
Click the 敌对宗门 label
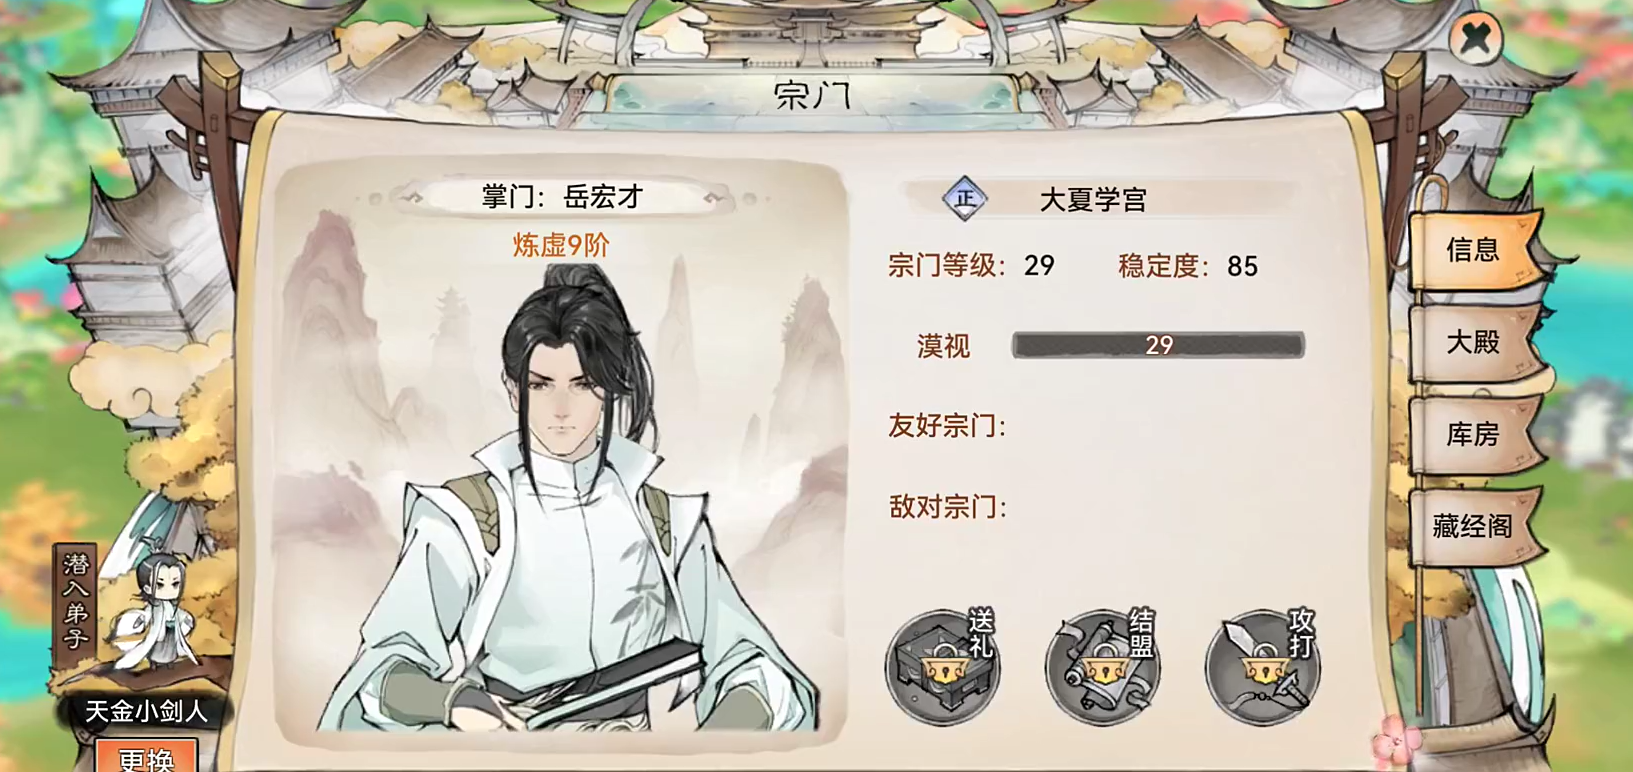(947, 507)
